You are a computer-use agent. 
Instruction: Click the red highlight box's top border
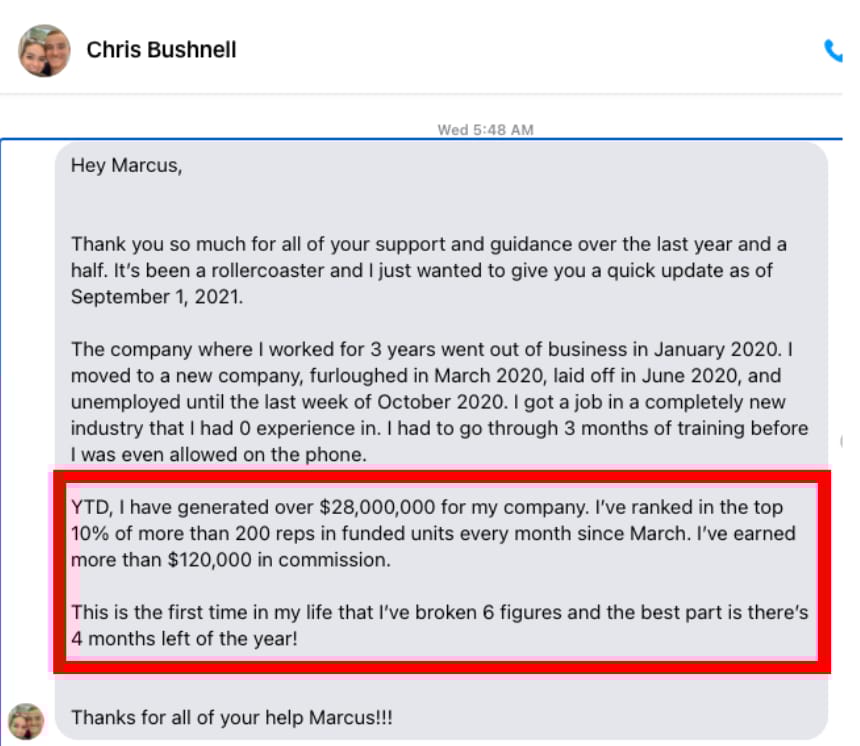pyautogui.click(x=442, y=477)
